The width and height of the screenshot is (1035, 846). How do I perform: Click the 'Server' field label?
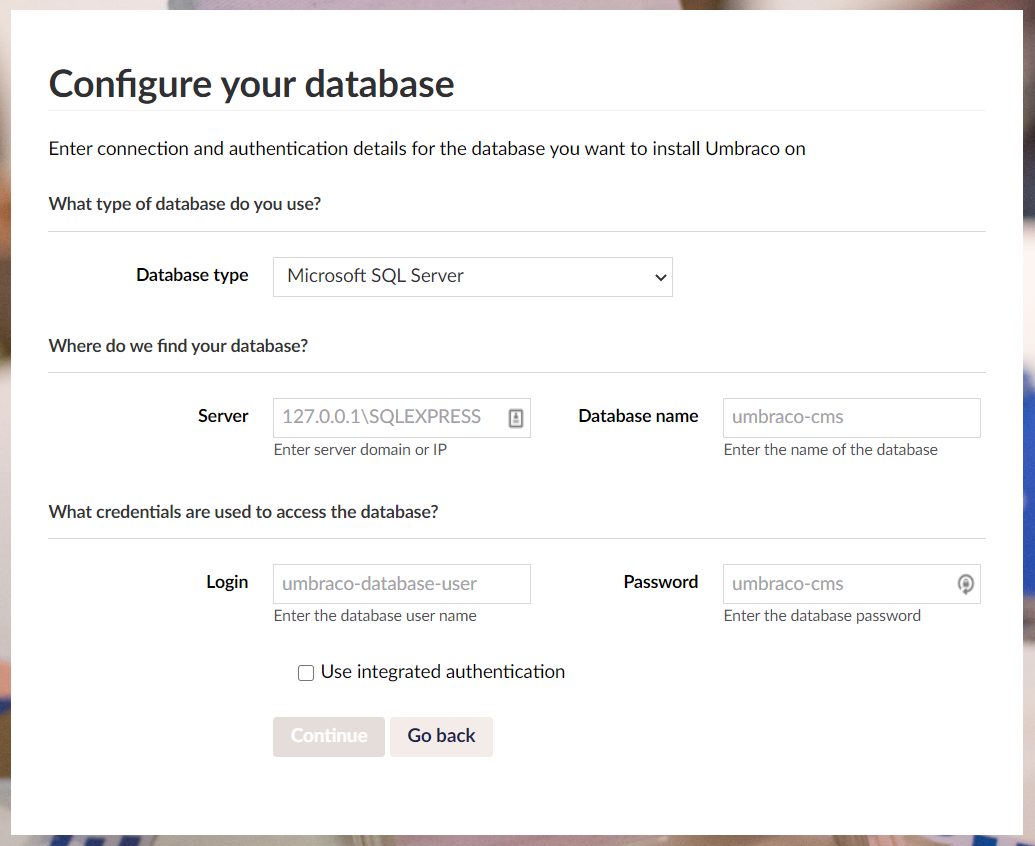click(x=223, y=416)
